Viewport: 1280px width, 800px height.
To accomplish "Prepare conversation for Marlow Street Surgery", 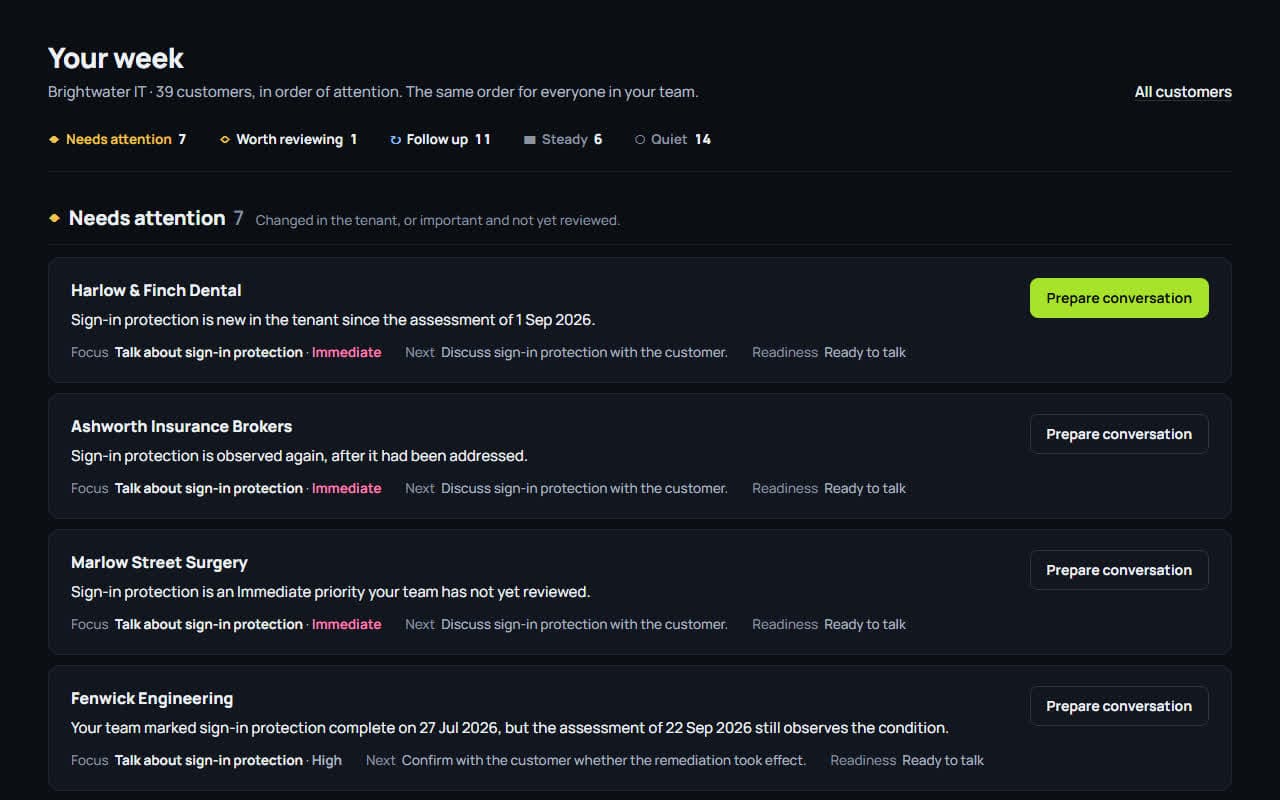I will pyautogui.click(x=1119, y=570).
